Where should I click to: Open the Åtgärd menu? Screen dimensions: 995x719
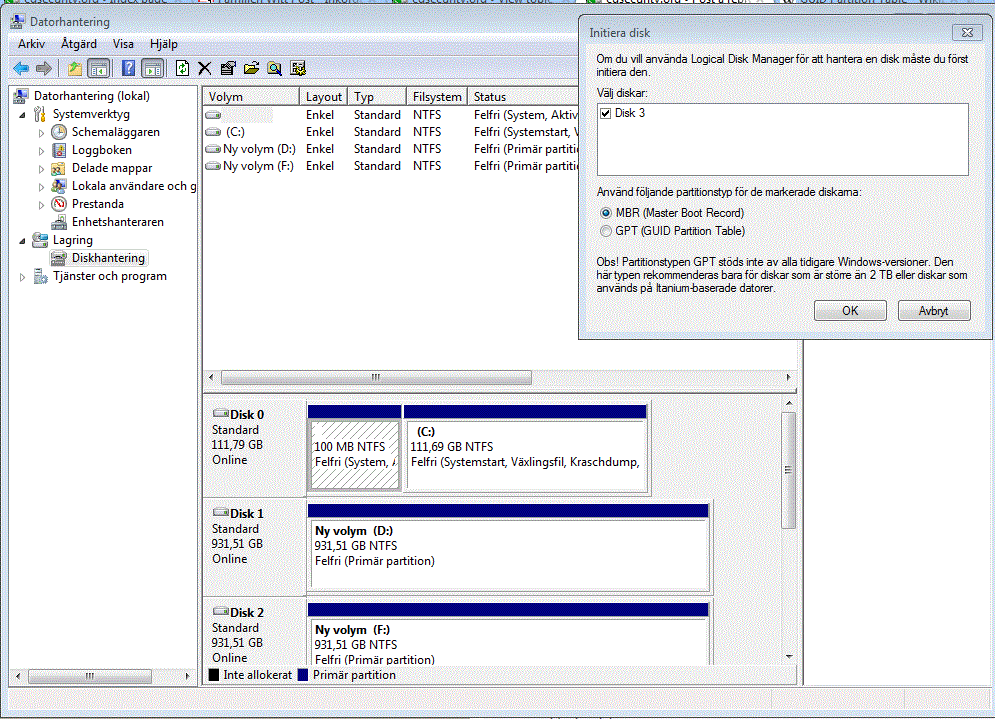[x=79, y=44]
